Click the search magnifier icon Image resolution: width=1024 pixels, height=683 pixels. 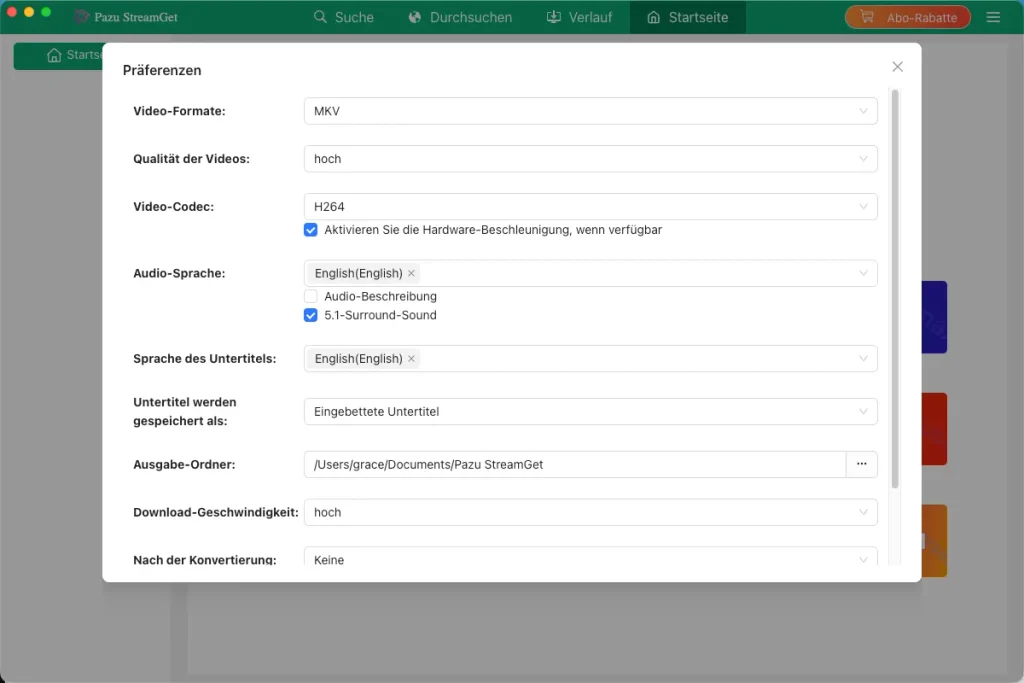pos(320,17)
